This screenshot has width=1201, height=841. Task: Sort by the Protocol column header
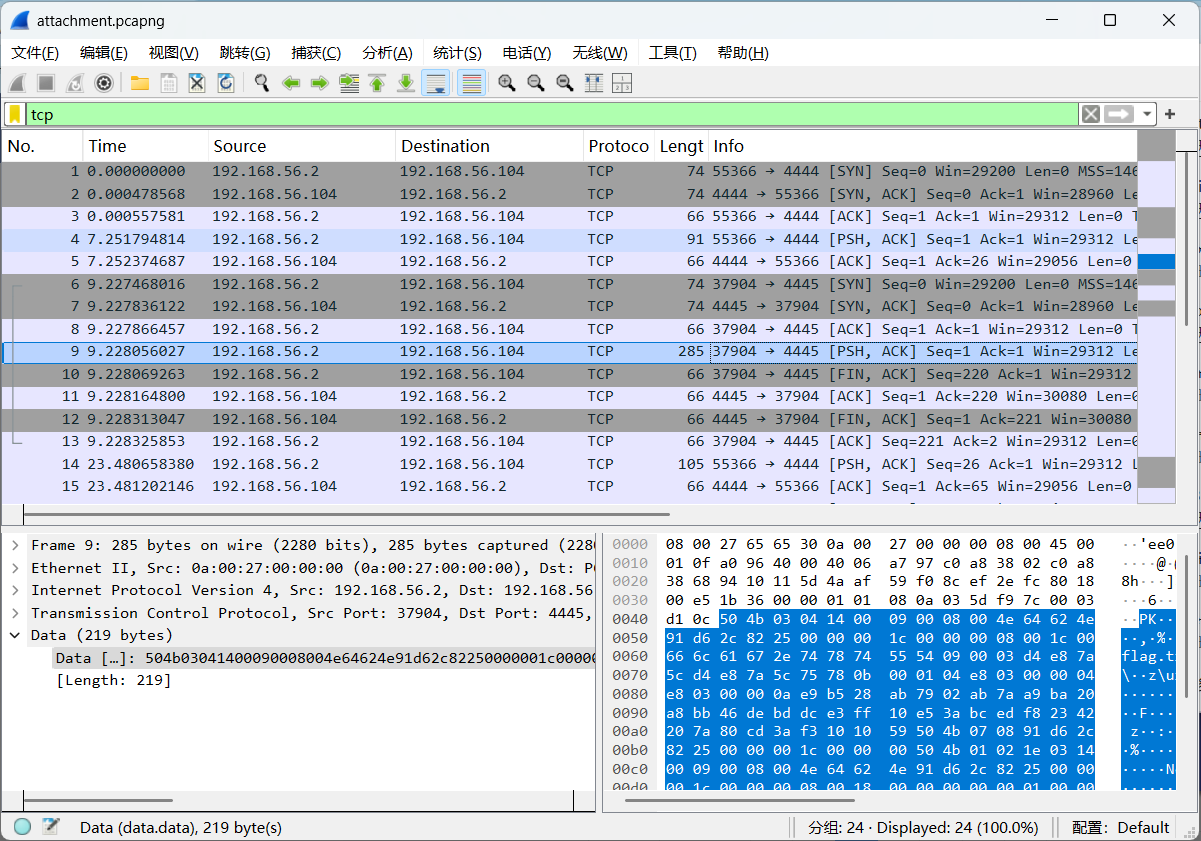pyautogui.click(x=619, y=146)
